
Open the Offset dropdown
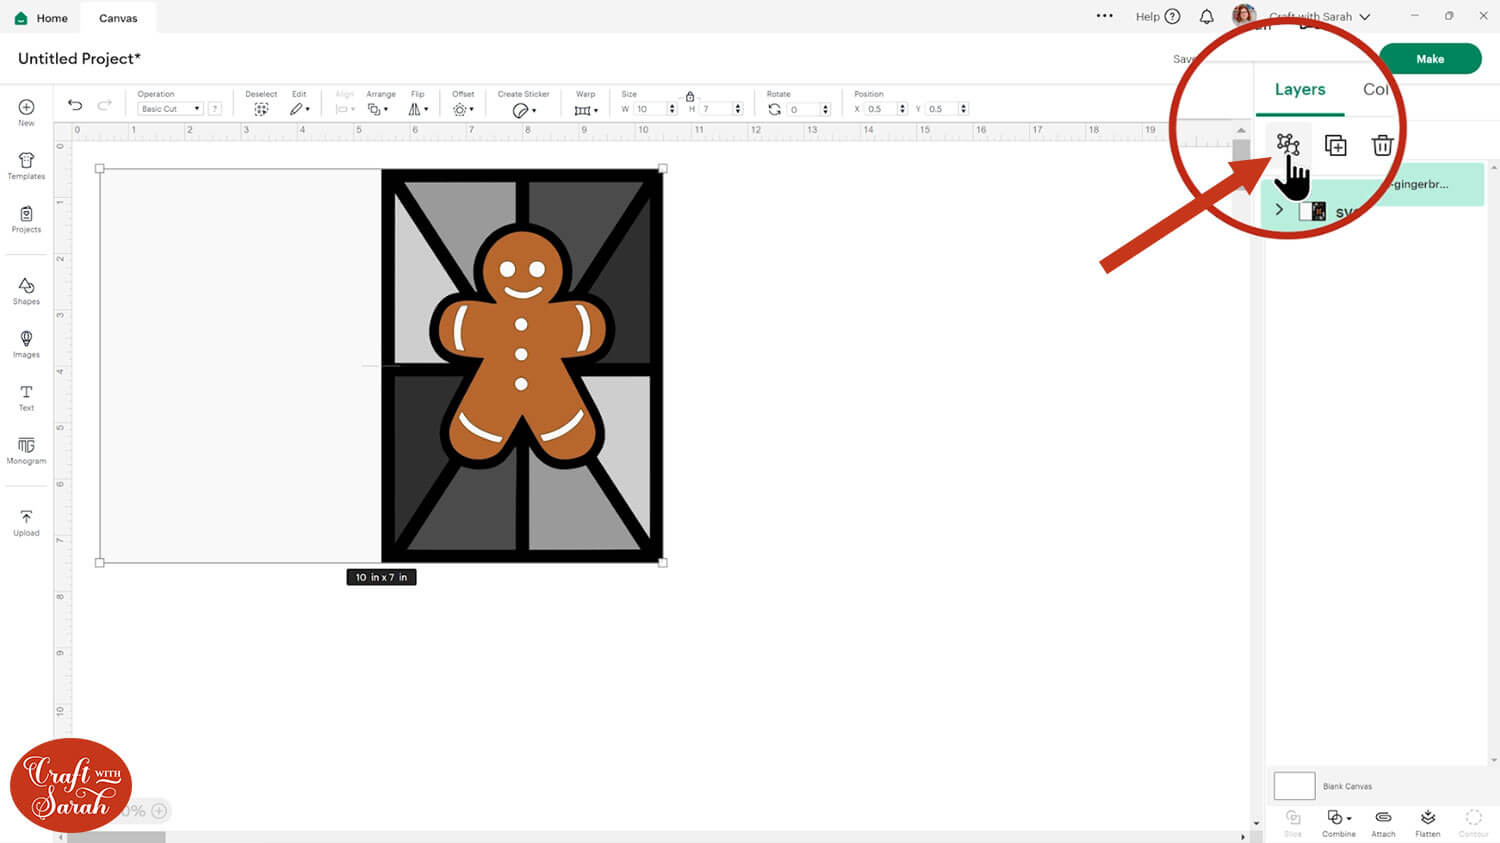coord(463,109)
